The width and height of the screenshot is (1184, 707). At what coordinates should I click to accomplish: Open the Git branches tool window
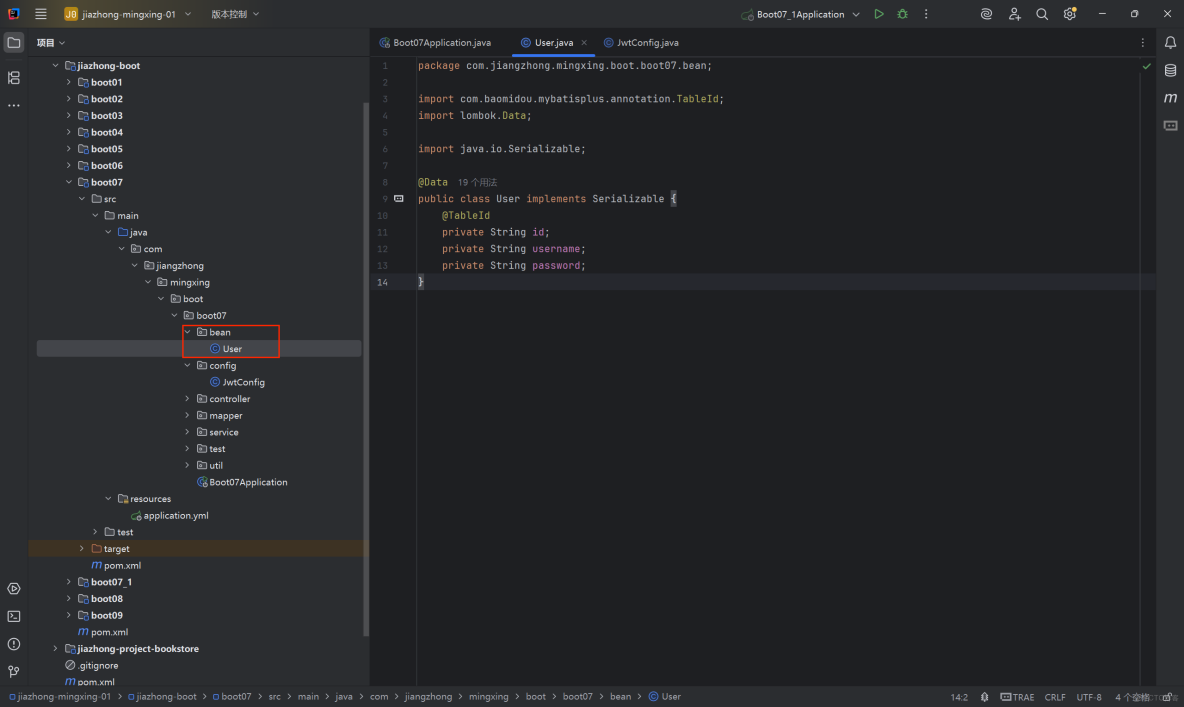13,672
